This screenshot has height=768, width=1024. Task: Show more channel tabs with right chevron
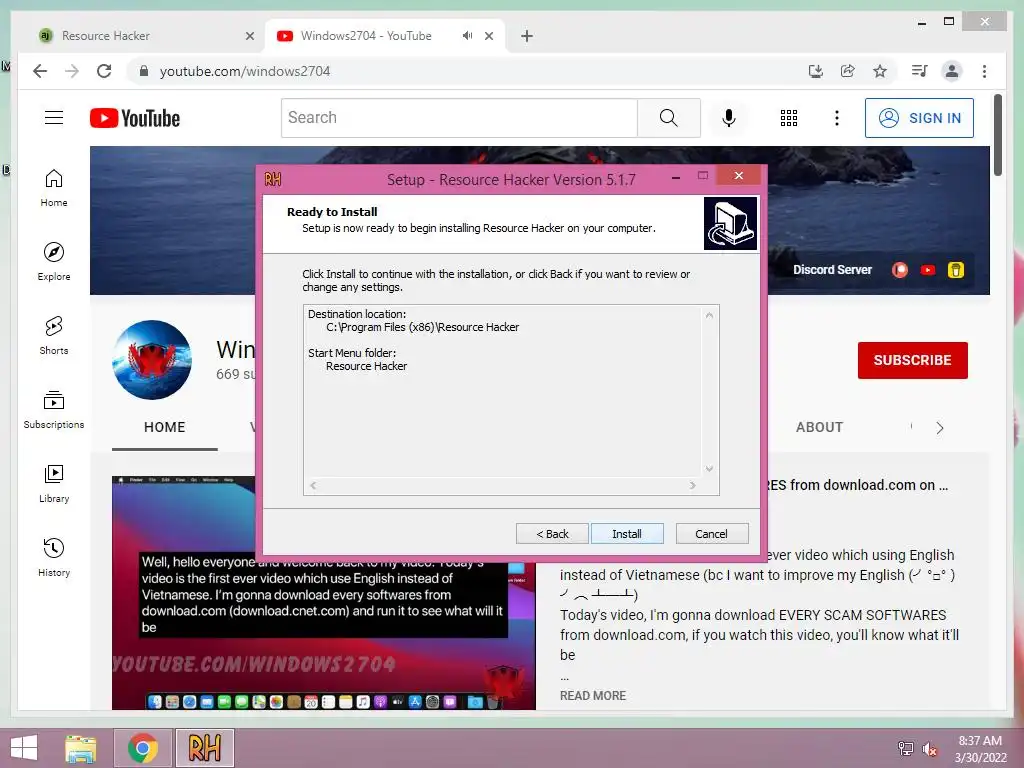pos(939,428)
